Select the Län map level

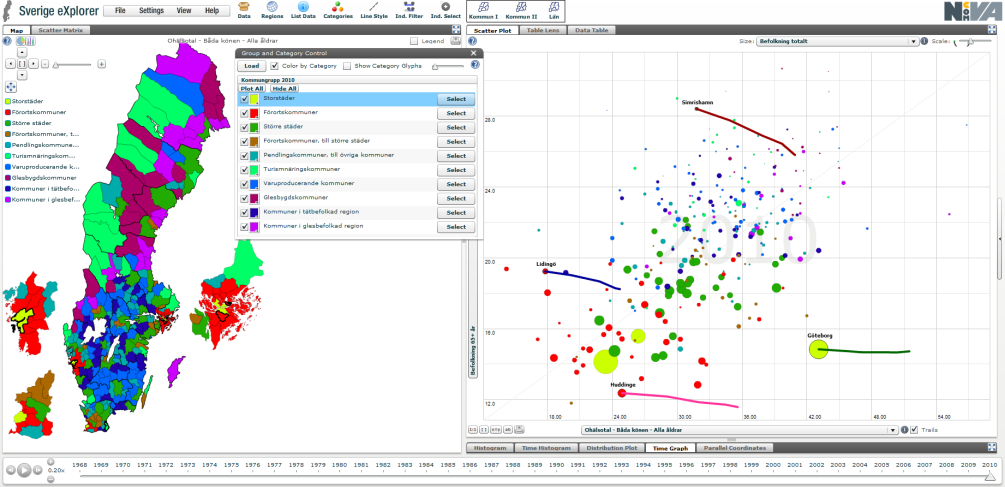coord(554,10)
